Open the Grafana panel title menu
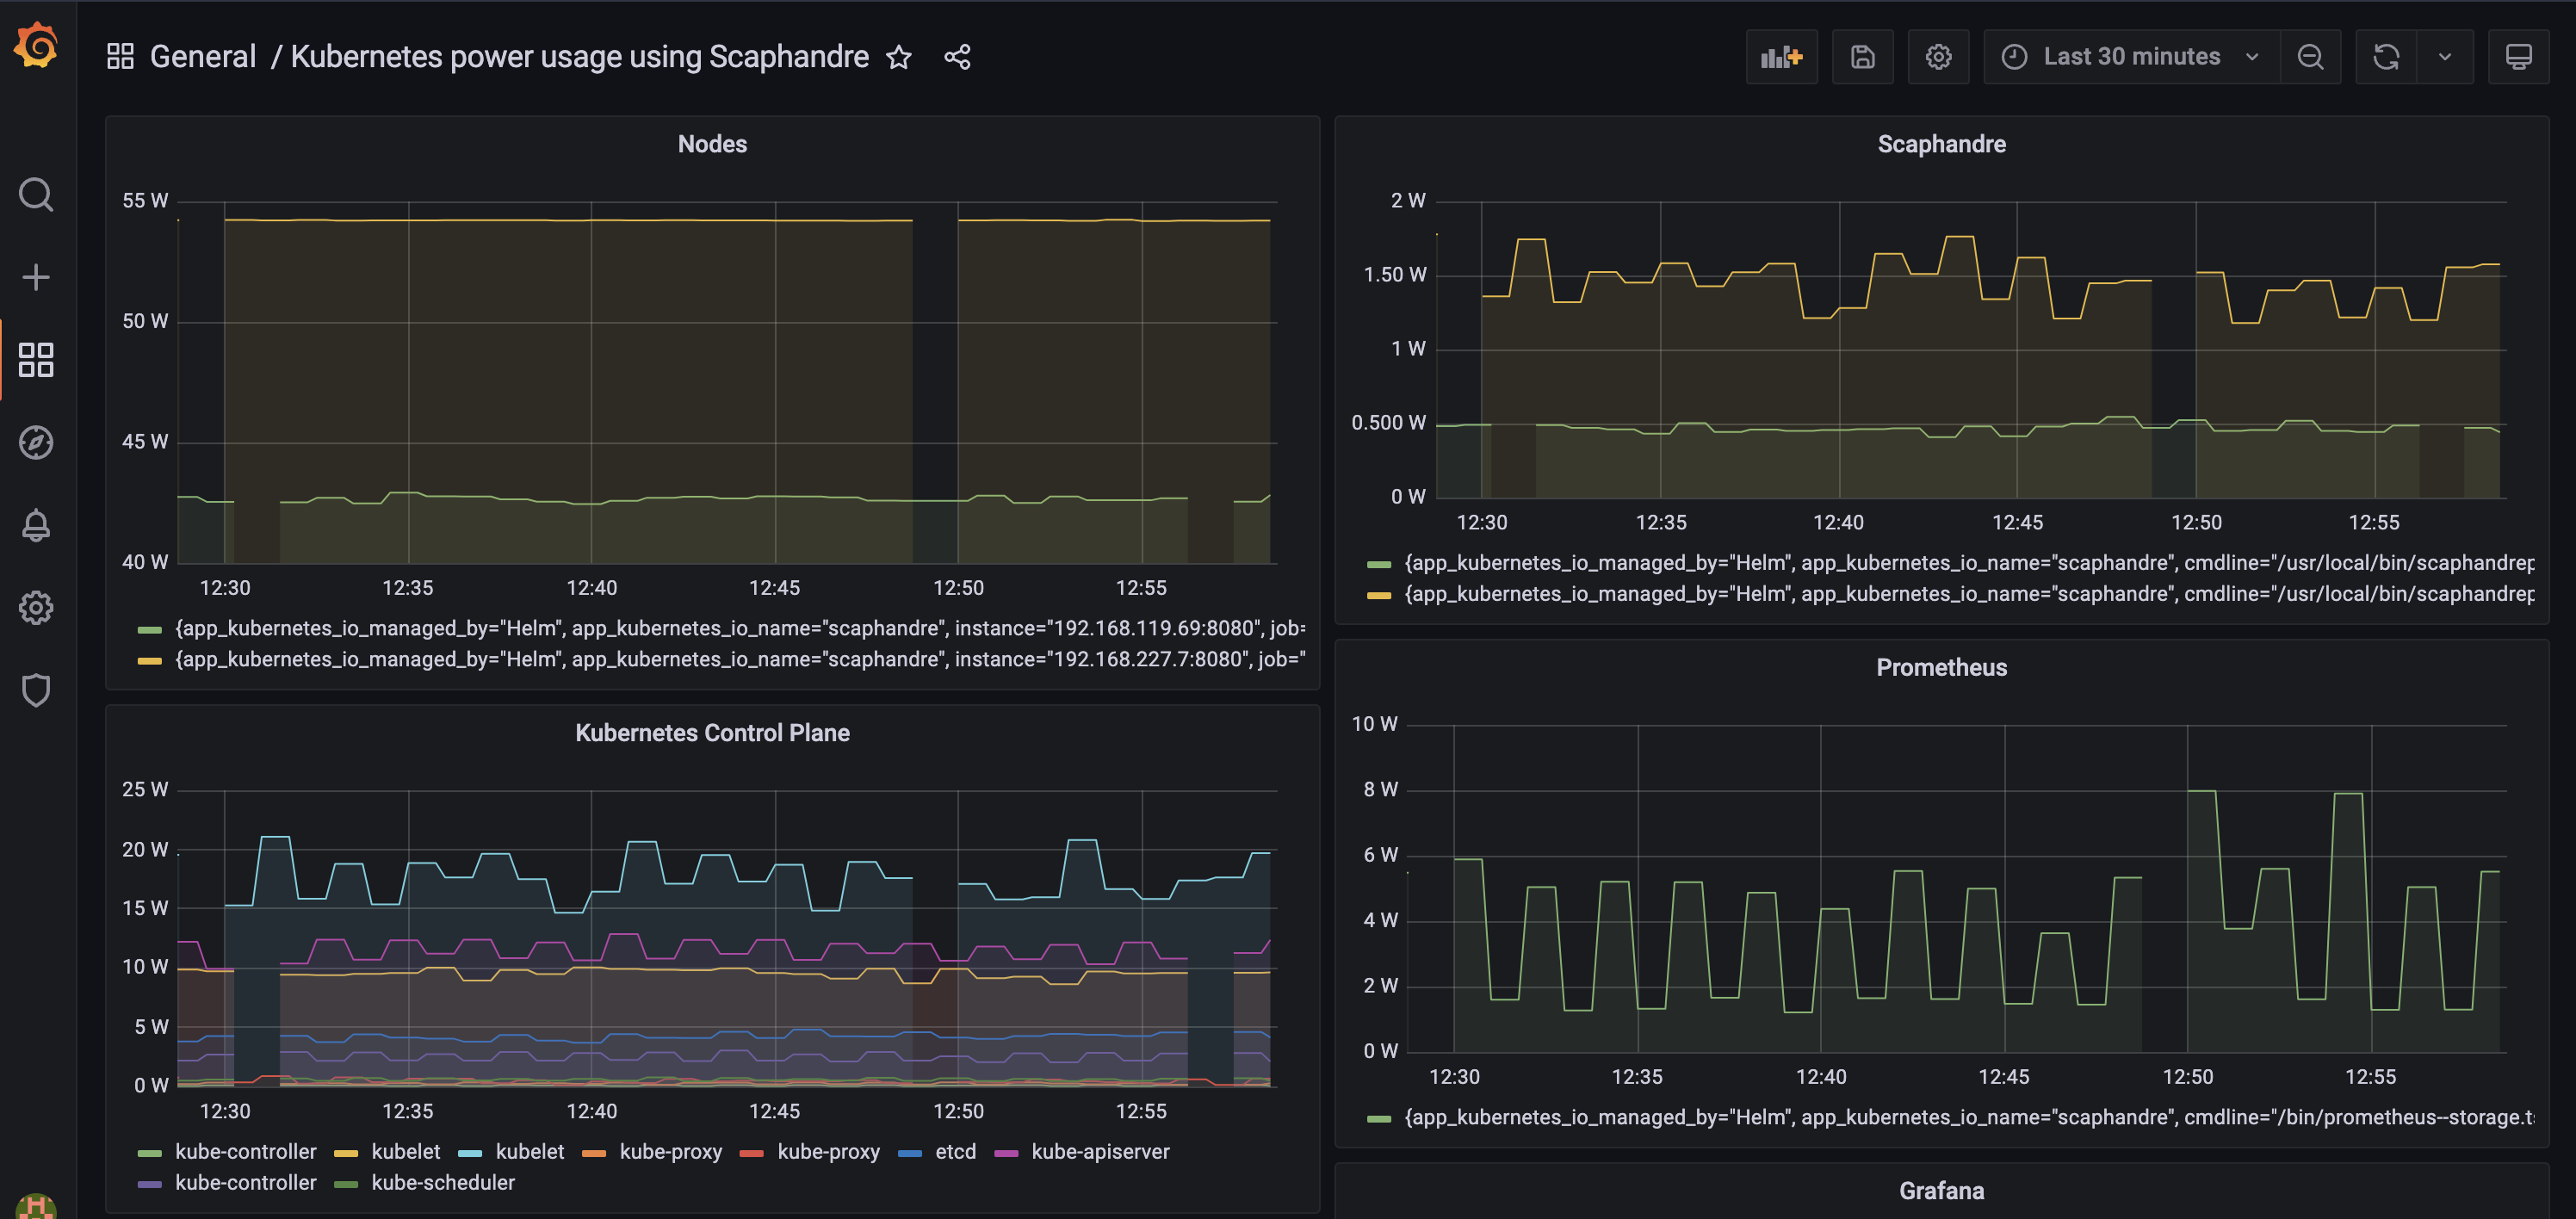The width and height of the screenshot is (2576, 1219). pyautogui.click(x=1941, y=1191)
